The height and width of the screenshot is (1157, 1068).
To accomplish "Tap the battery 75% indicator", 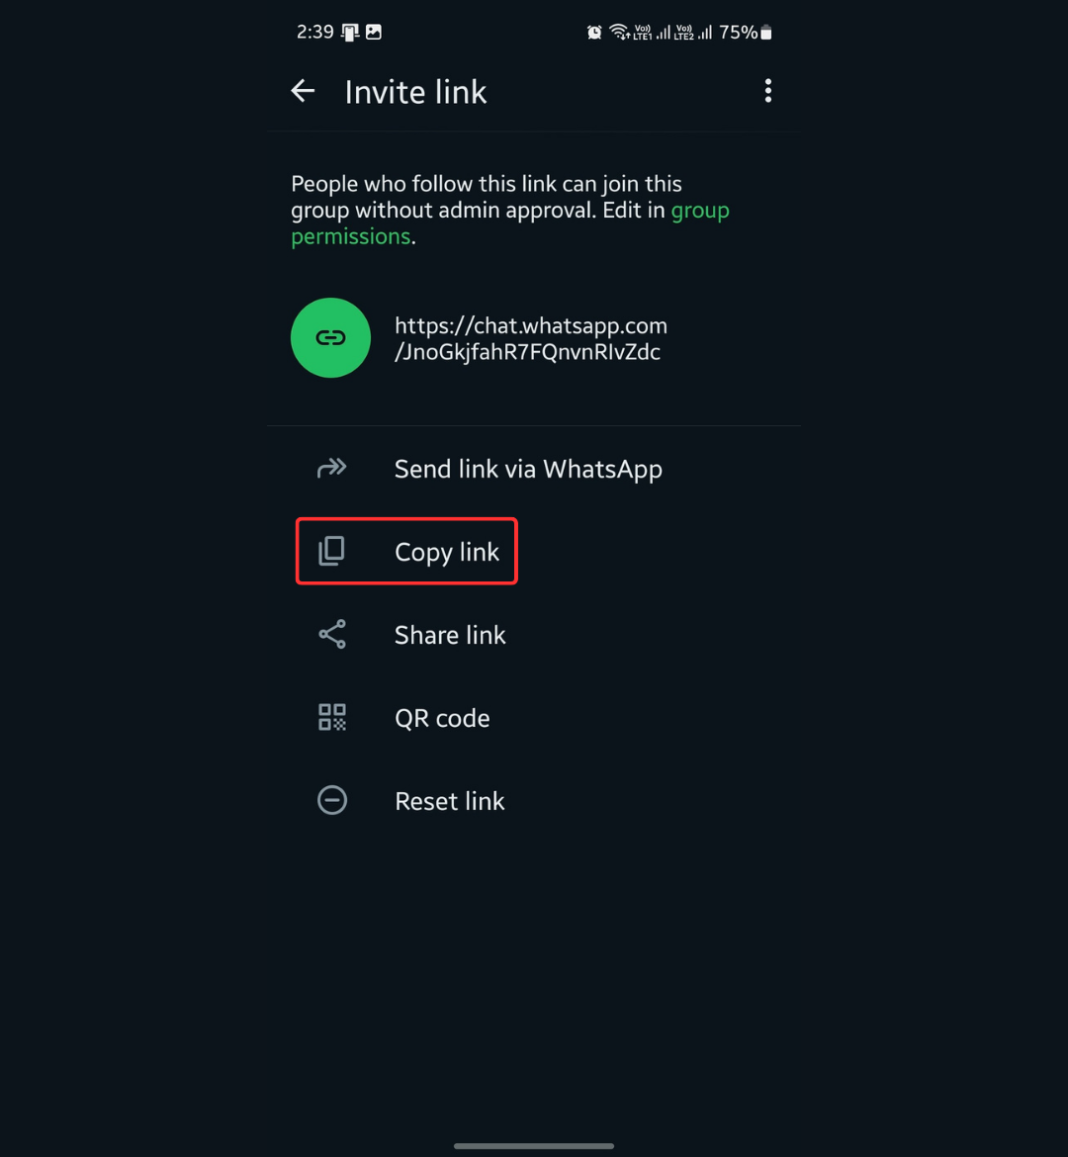I will pos(746,33).
